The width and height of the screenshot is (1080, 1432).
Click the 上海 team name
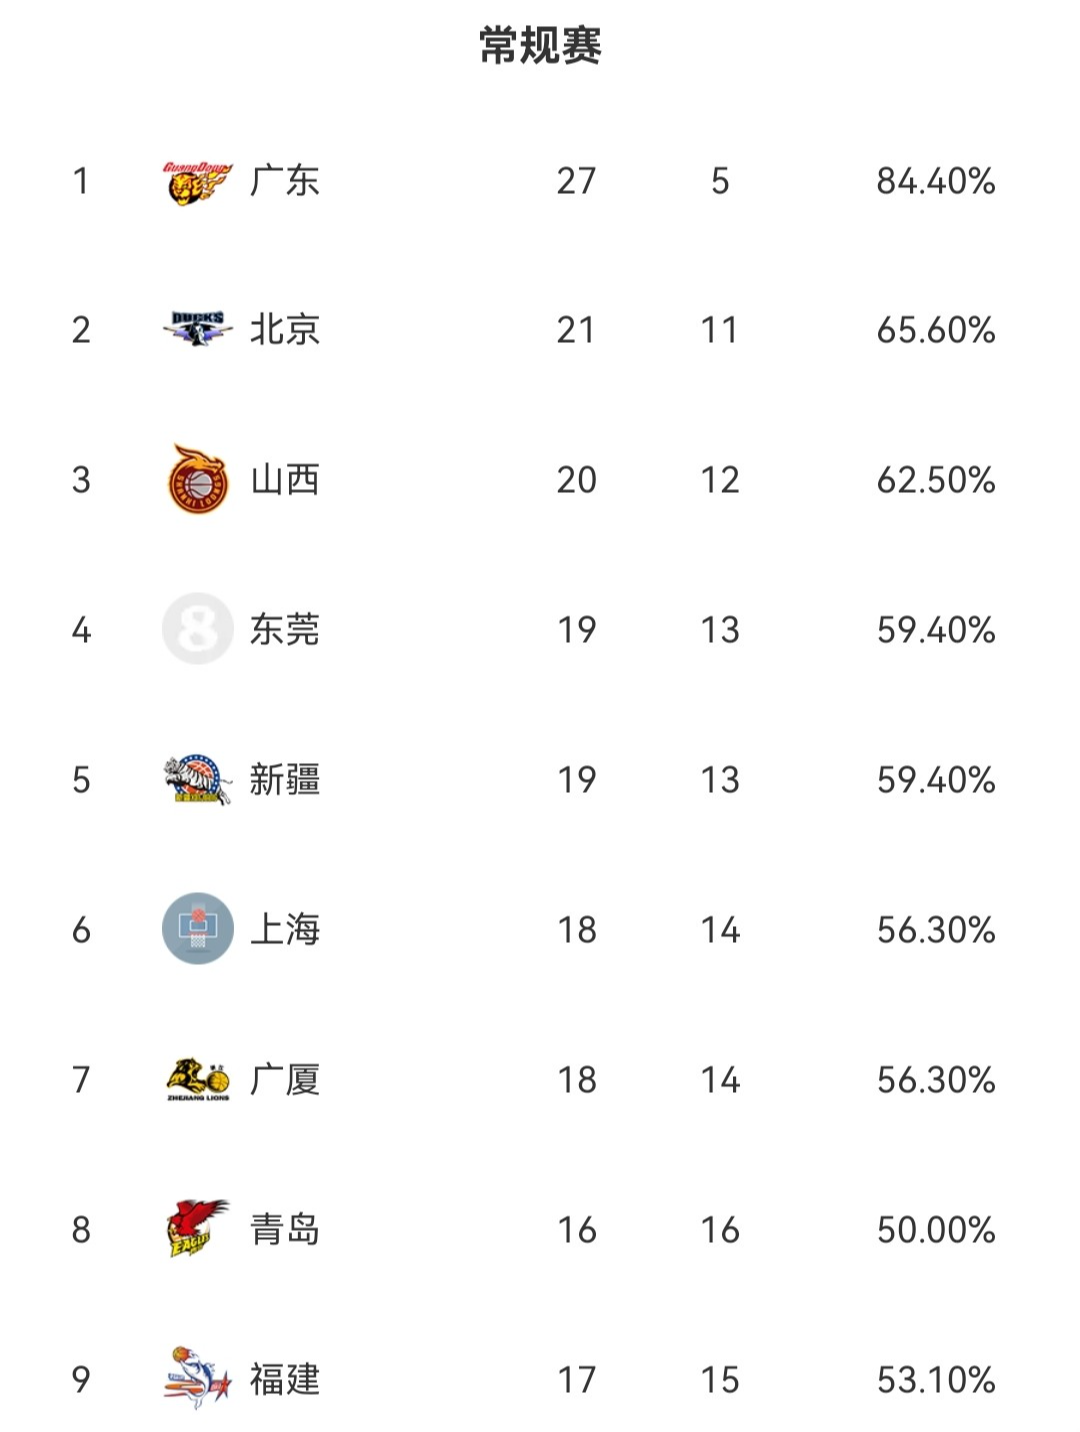coord(285,930)
